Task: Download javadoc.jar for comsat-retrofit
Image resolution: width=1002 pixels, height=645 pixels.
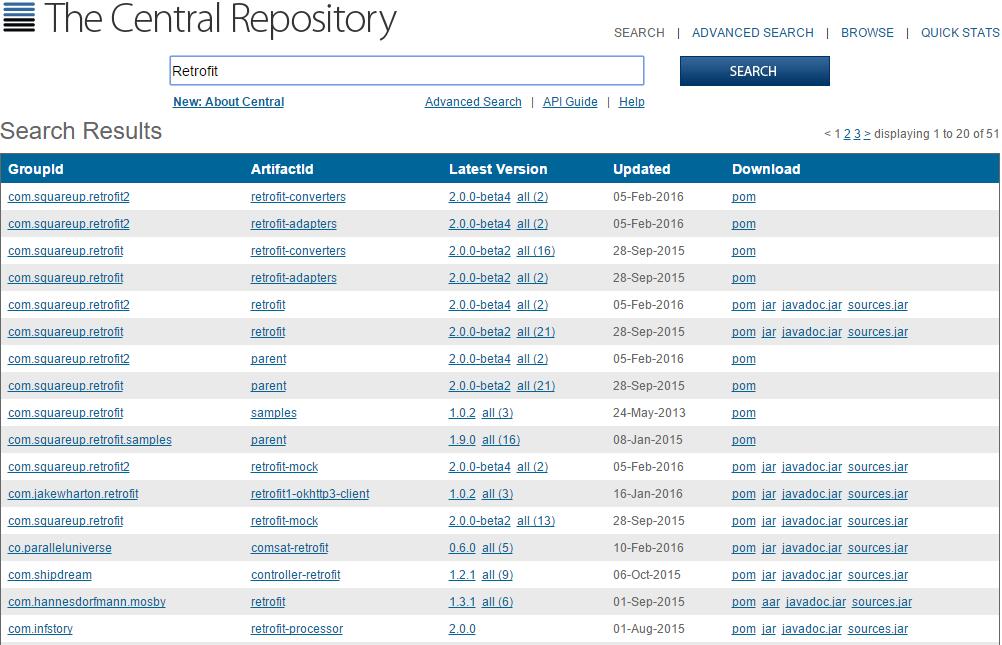Action: 811,548
